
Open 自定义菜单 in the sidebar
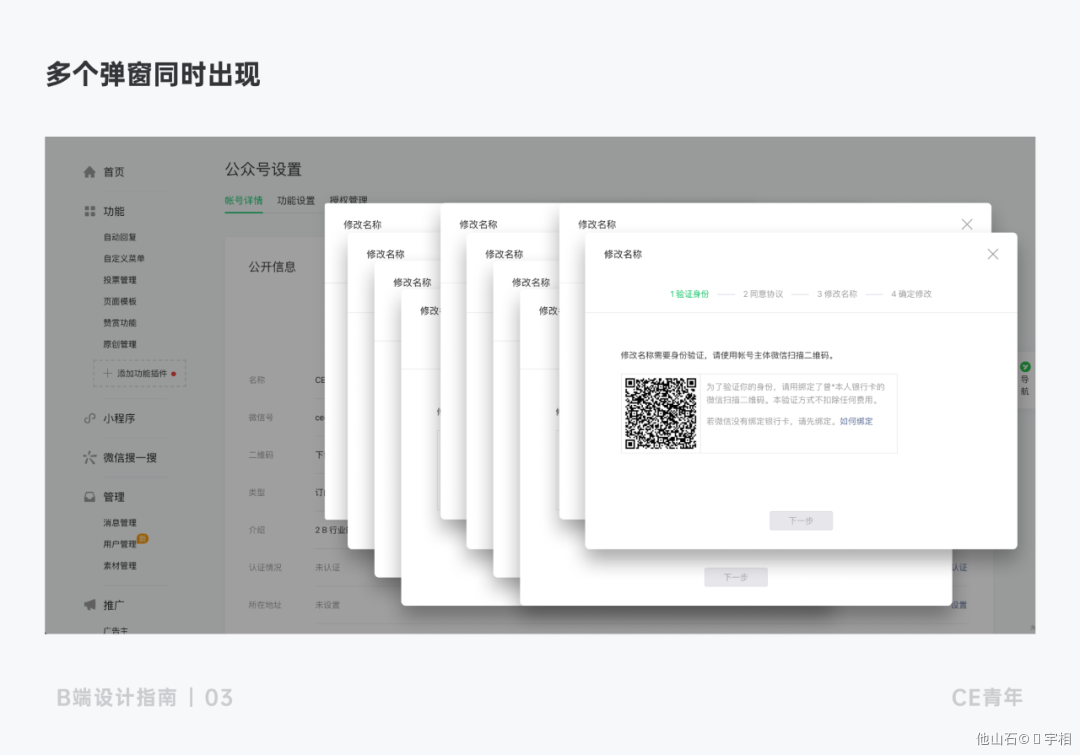124,258
